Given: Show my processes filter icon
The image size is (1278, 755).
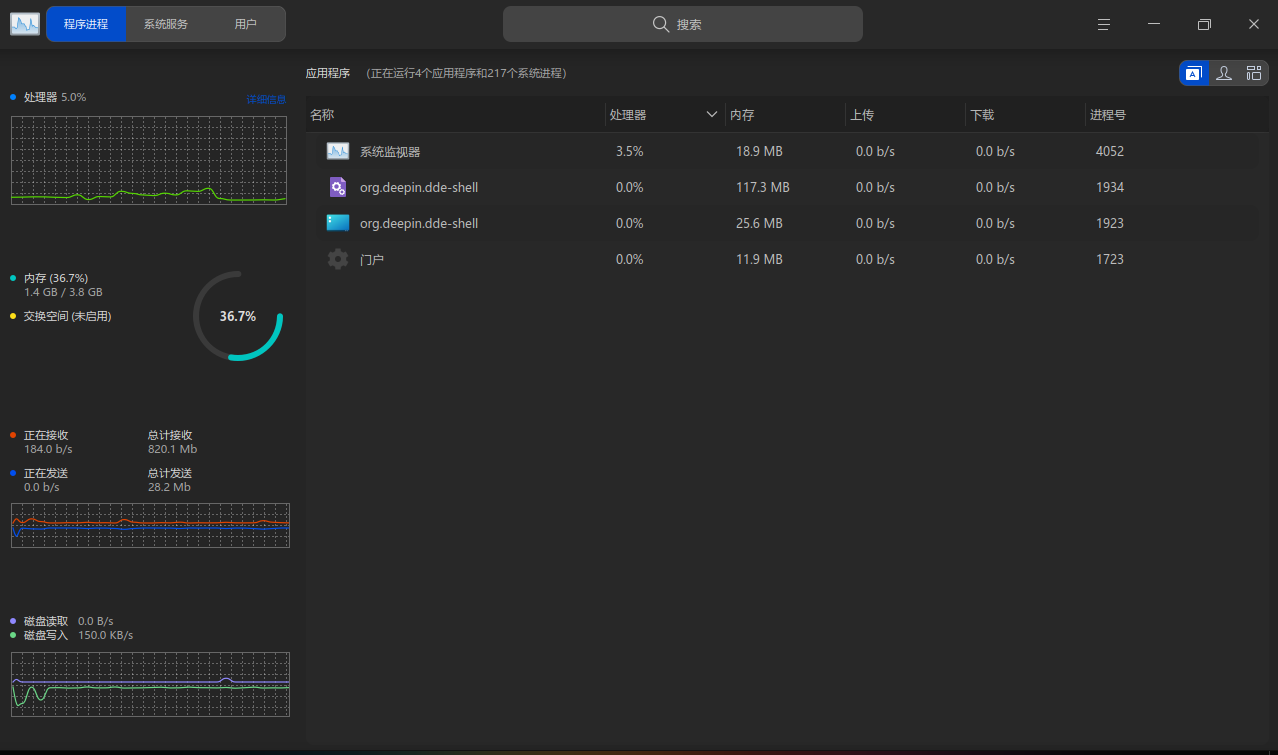Looking at the screenshot, I should point(1223,73).
